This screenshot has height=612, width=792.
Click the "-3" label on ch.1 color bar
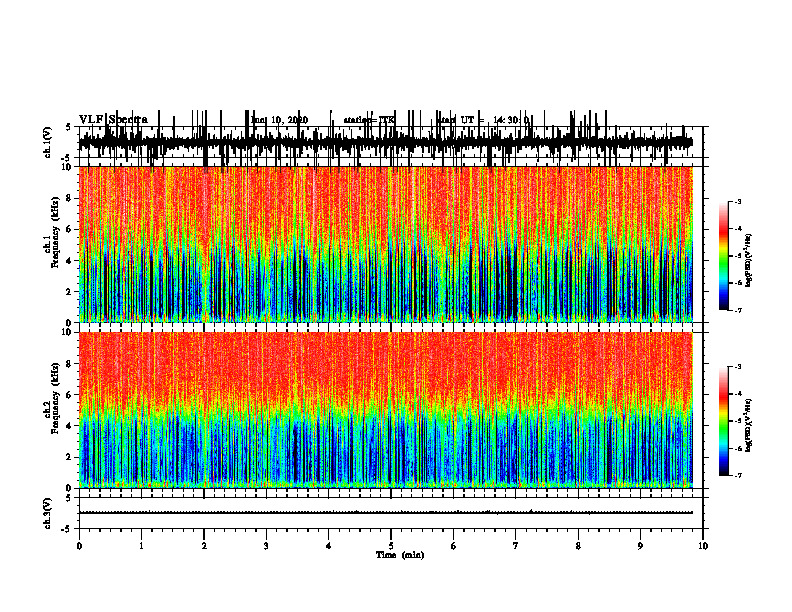tap(738, 201)
